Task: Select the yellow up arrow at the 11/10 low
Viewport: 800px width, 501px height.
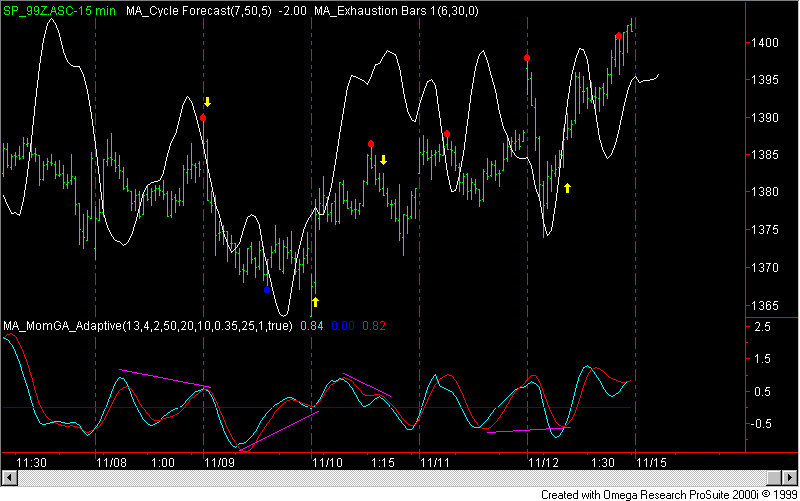Action: point(315,302)
